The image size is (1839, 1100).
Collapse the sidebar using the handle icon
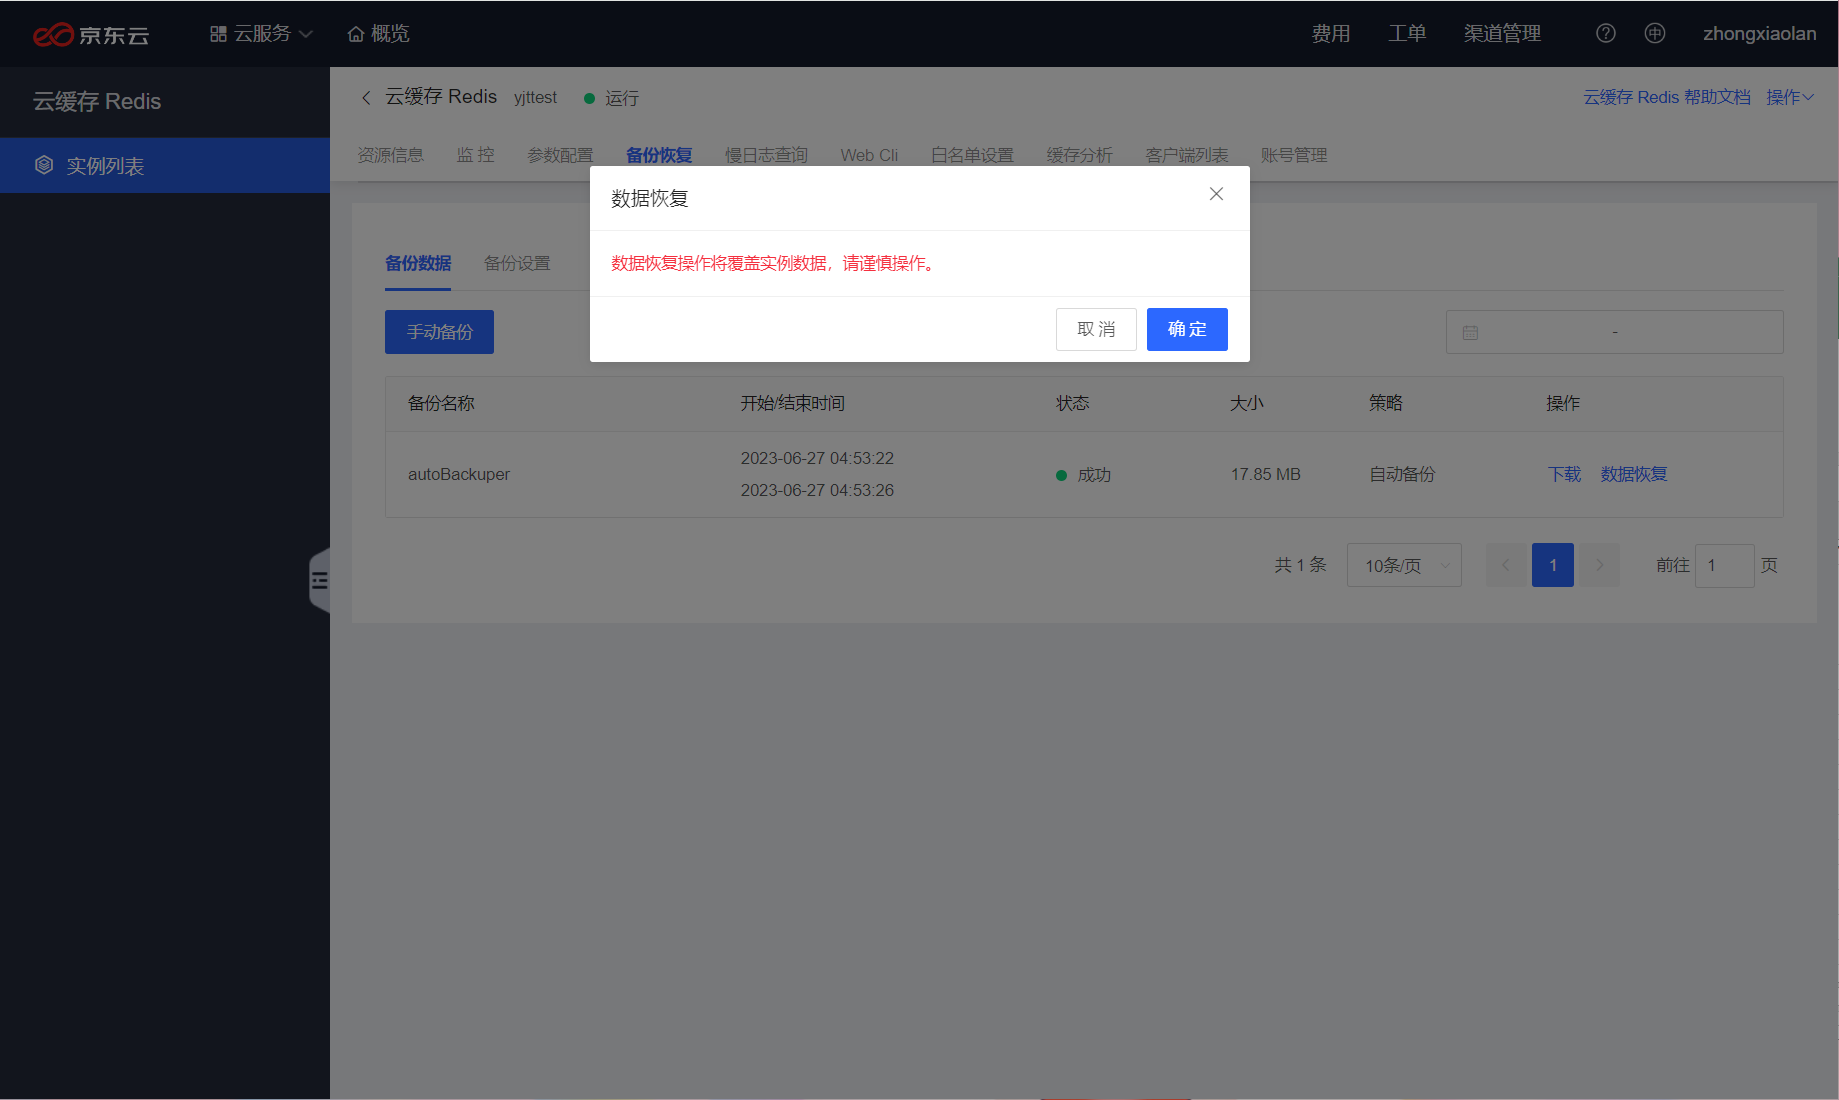[x=319, y=580]
